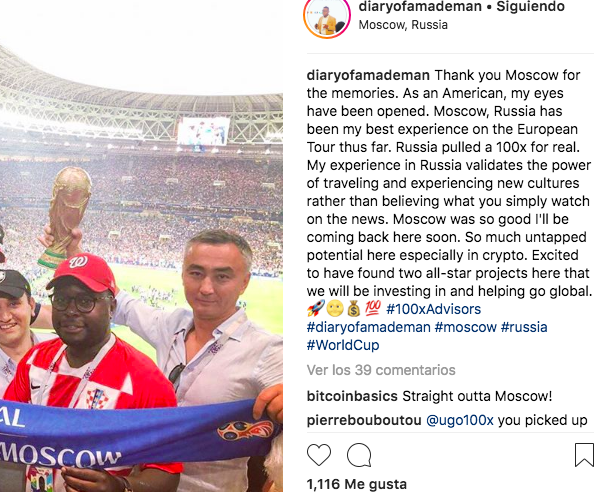Open the Moscow, Russia location link
This screenshot has height=492, width=608.
tap(403, 25)
